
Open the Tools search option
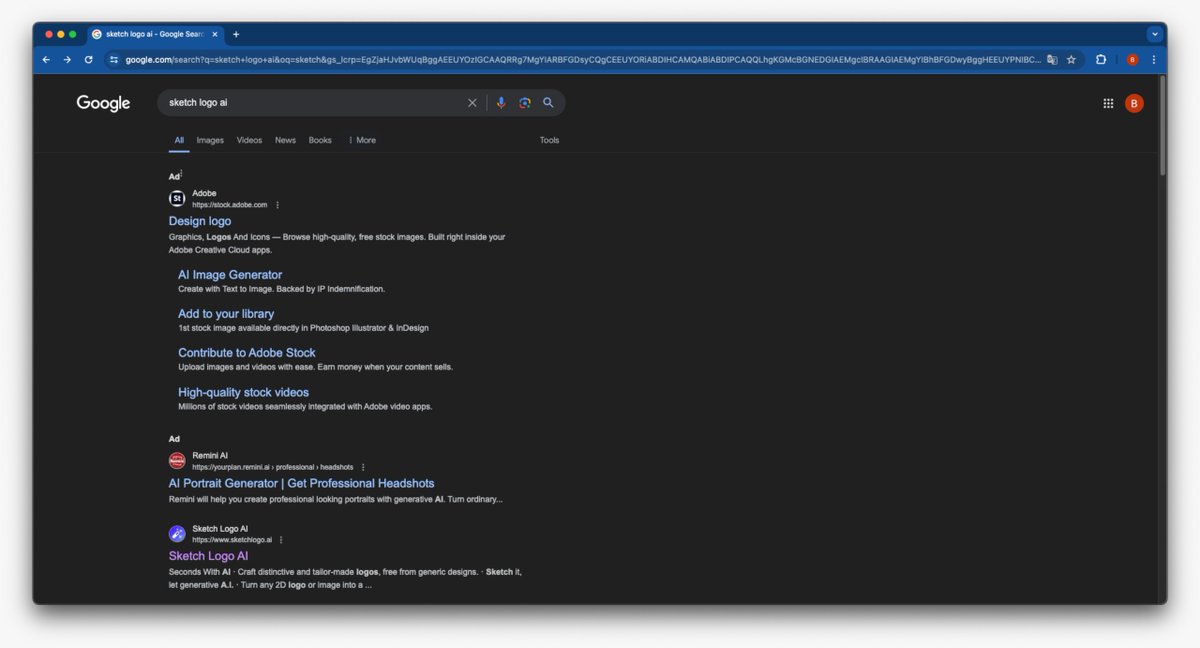click(550, 140)
